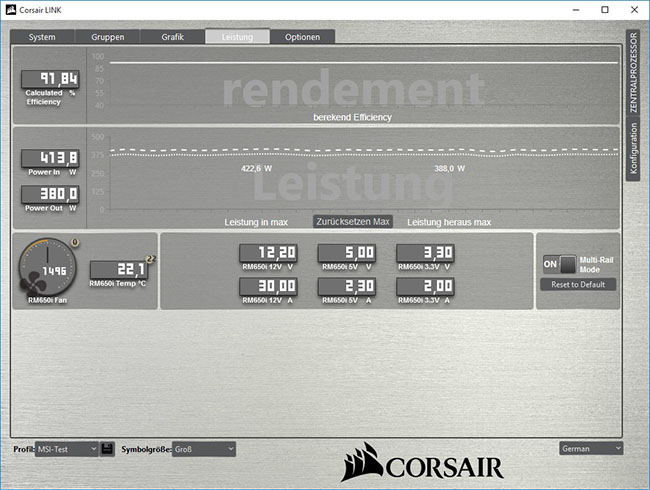Click the RM650i 5V voltage 5,00 readout

(x=347, y=253)
